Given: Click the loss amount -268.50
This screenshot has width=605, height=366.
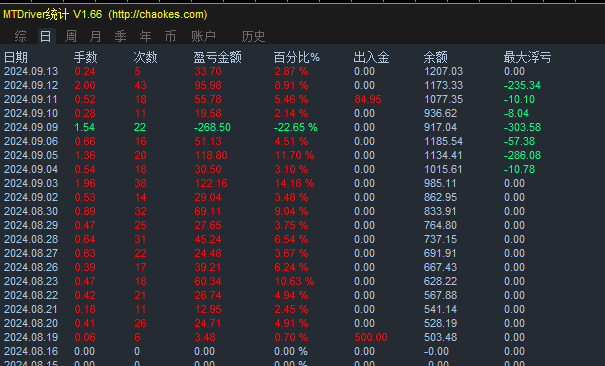Looking at the screenshot, I should 212,127.
